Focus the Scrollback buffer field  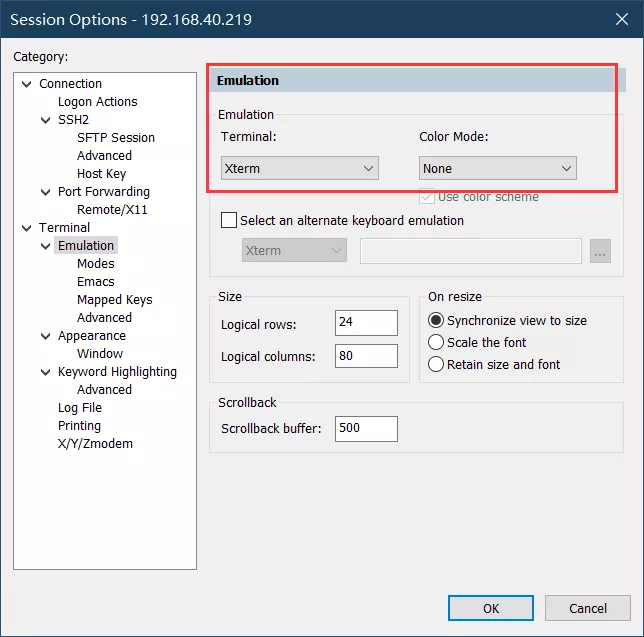(x=366, y=429)
